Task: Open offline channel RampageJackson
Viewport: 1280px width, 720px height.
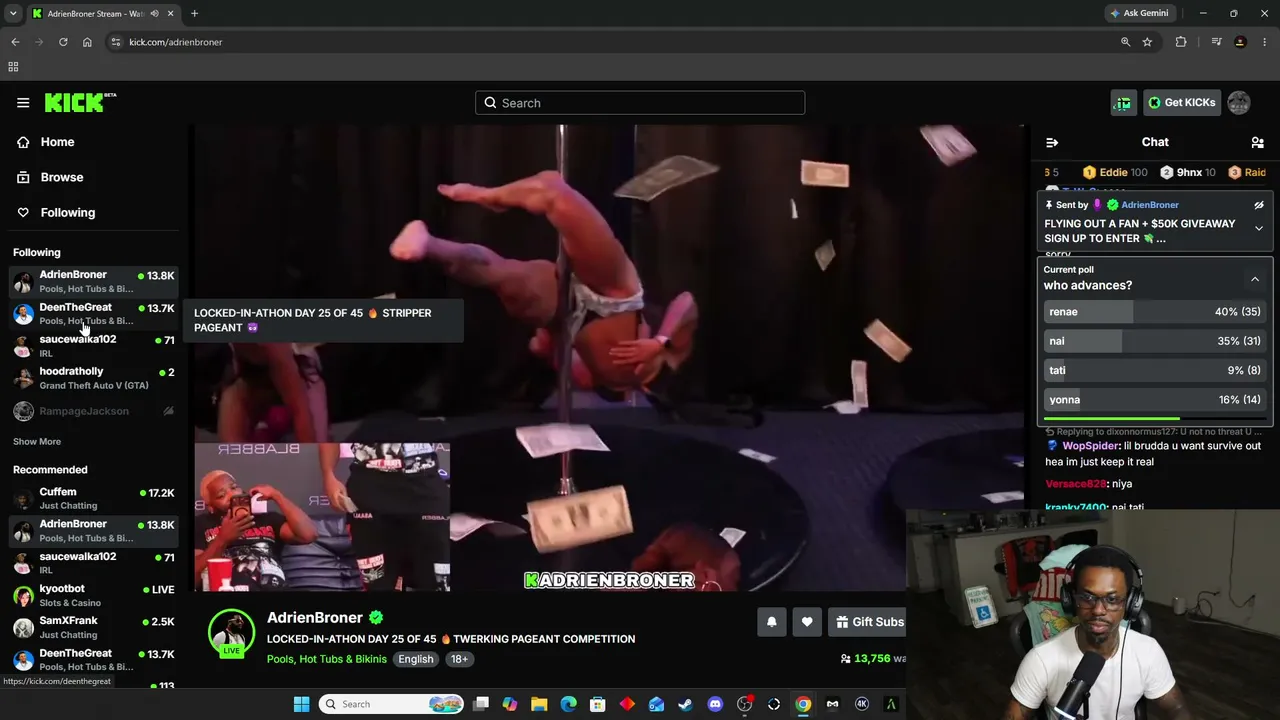Action: coord(93,411)
